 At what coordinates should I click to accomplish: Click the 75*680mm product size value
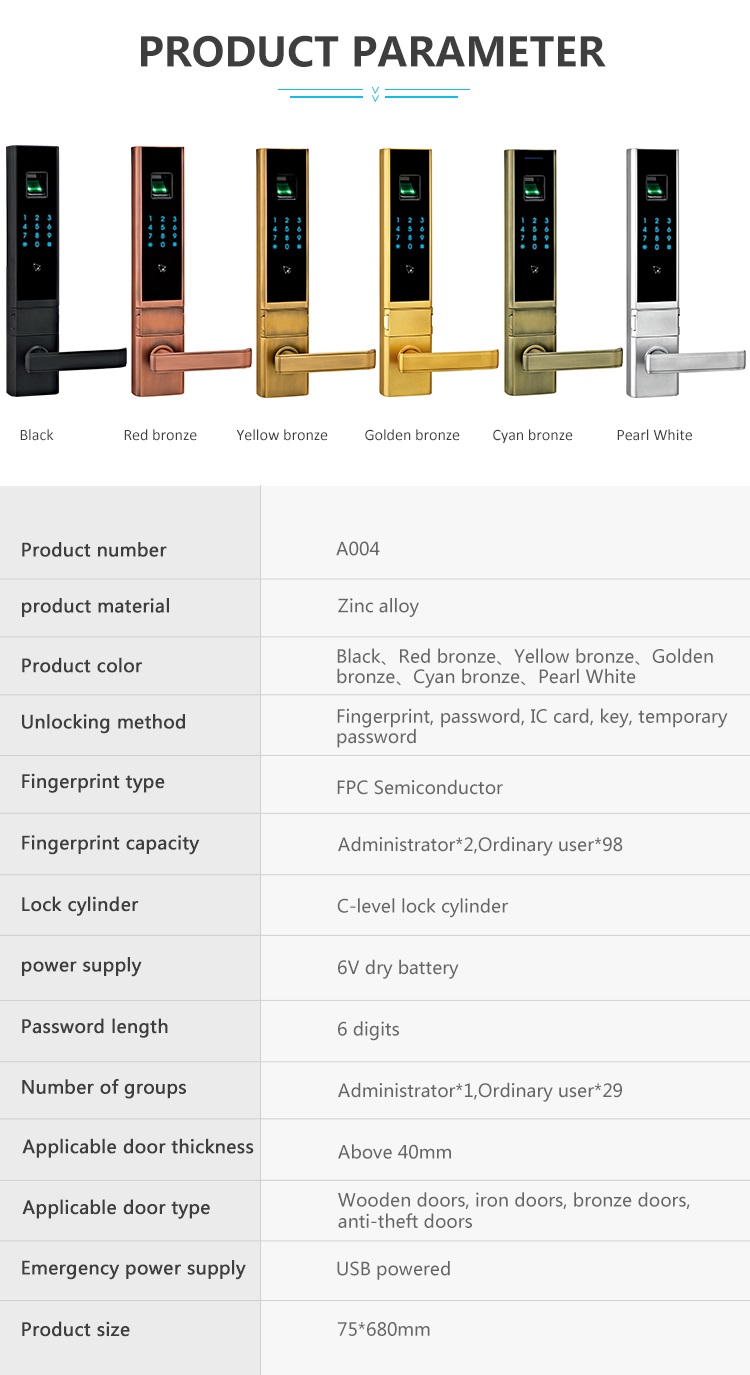pos(384,1329)
